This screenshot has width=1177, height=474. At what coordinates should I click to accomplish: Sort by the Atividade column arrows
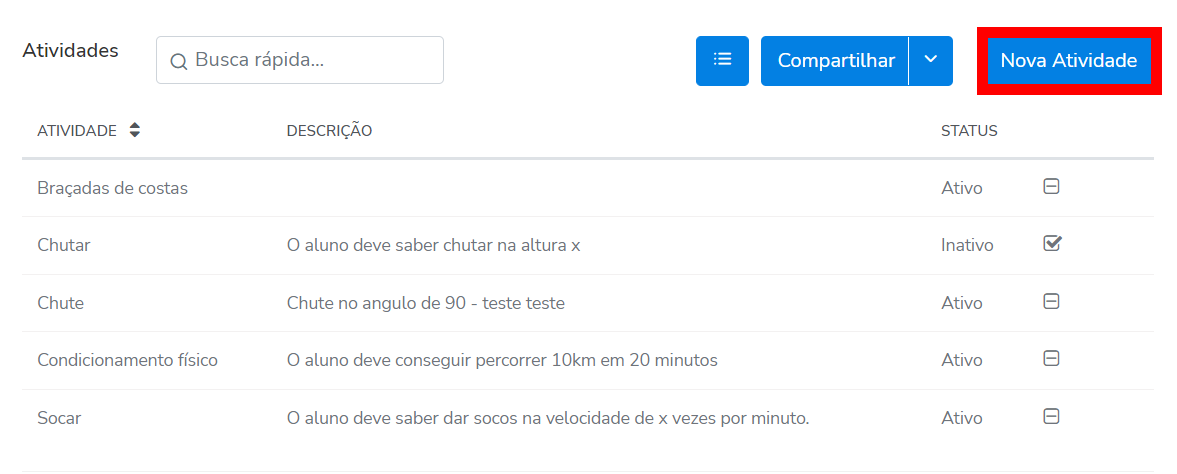135,130
